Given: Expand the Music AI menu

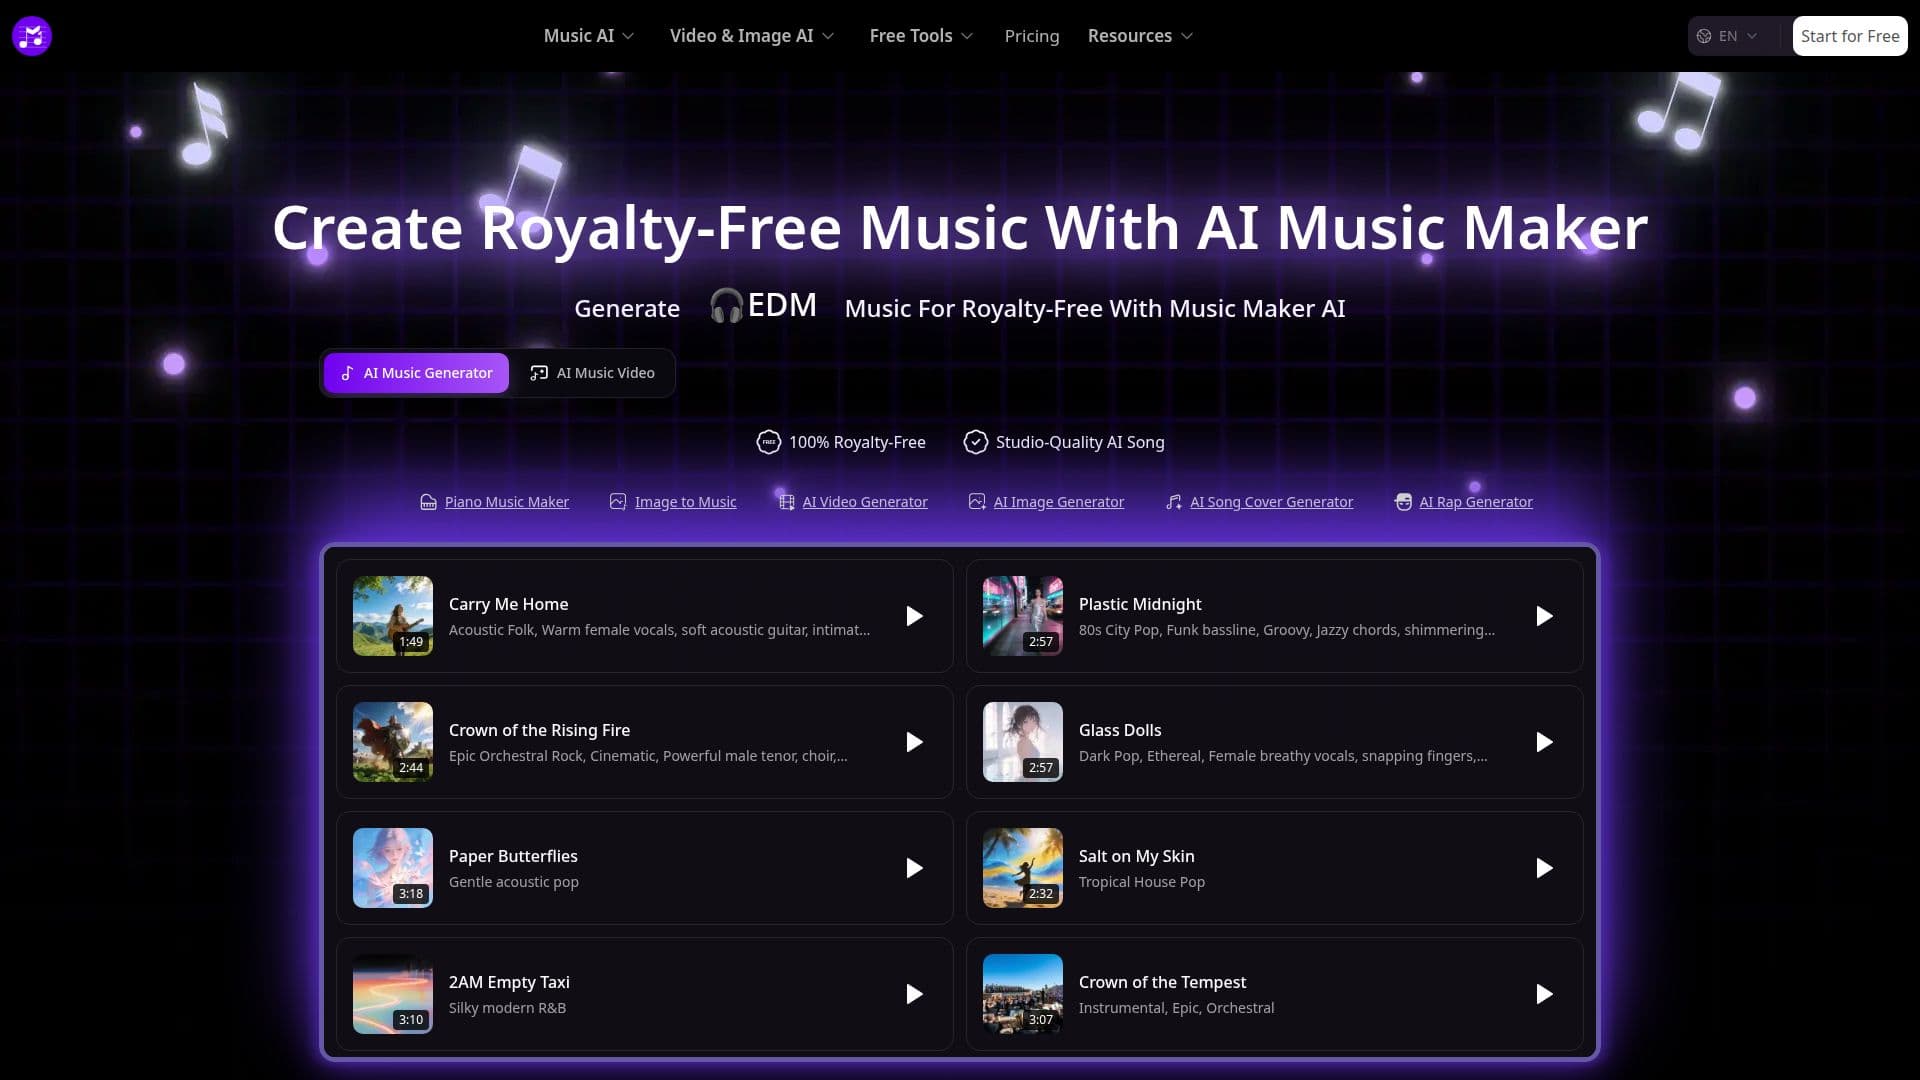Looking at the screenshot, I should [588, 36].
